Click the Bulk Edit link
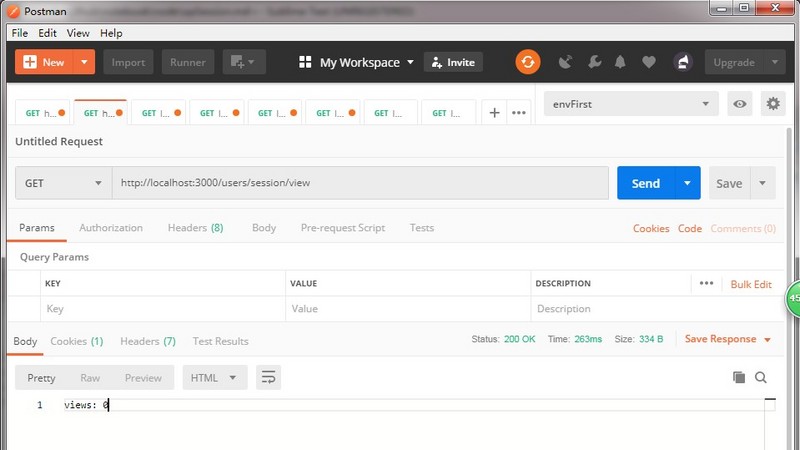The image size is (800, 450). [751, 284]
